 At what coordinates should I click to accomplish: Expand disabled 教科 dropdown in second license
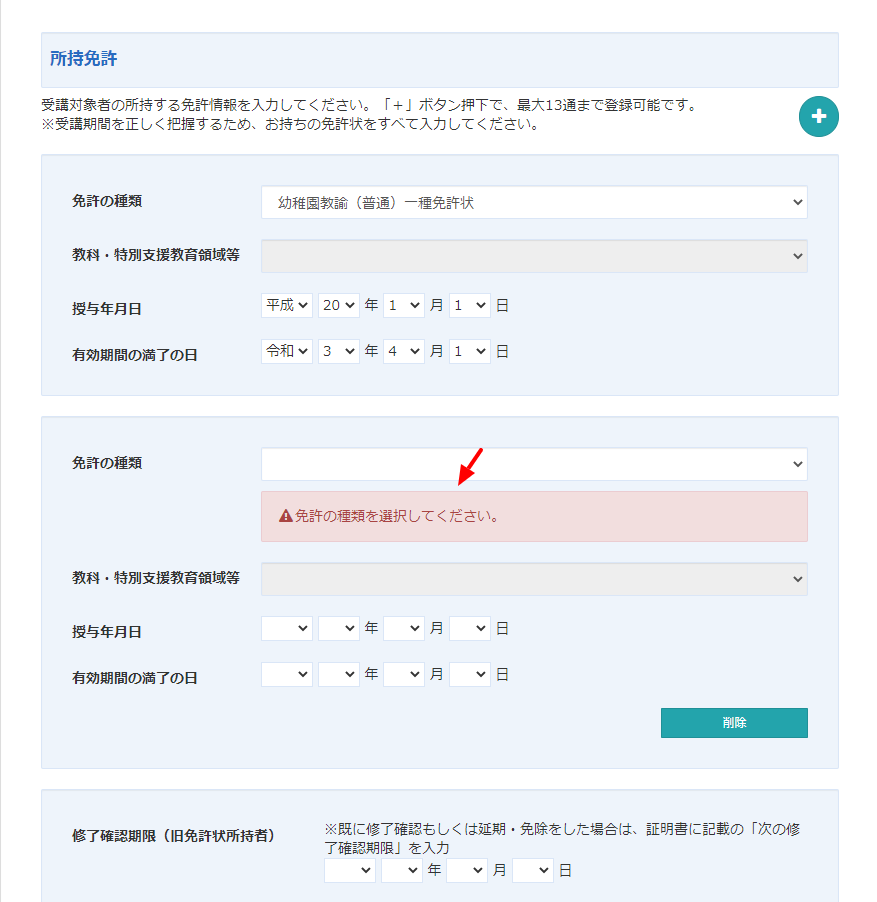click(533, 579)
